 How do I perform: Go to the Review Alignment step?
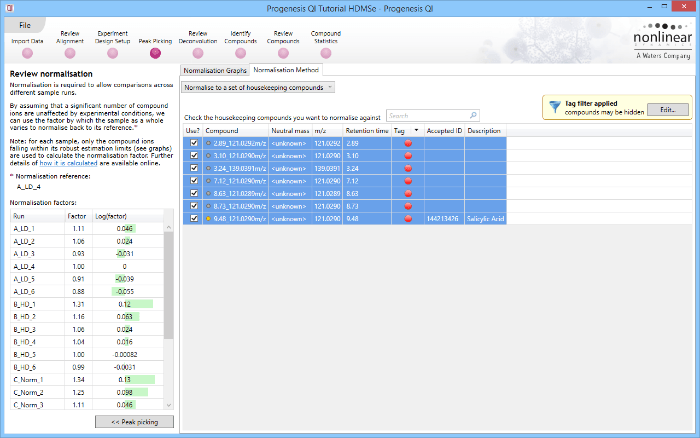(x=70, y=53)
